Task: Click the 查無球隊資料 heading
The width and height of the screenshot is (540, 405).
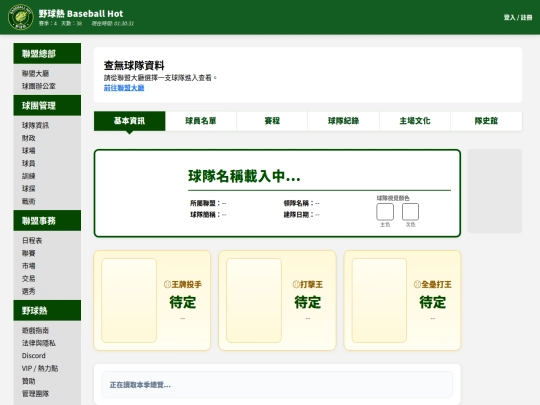Action: point(134,65)
